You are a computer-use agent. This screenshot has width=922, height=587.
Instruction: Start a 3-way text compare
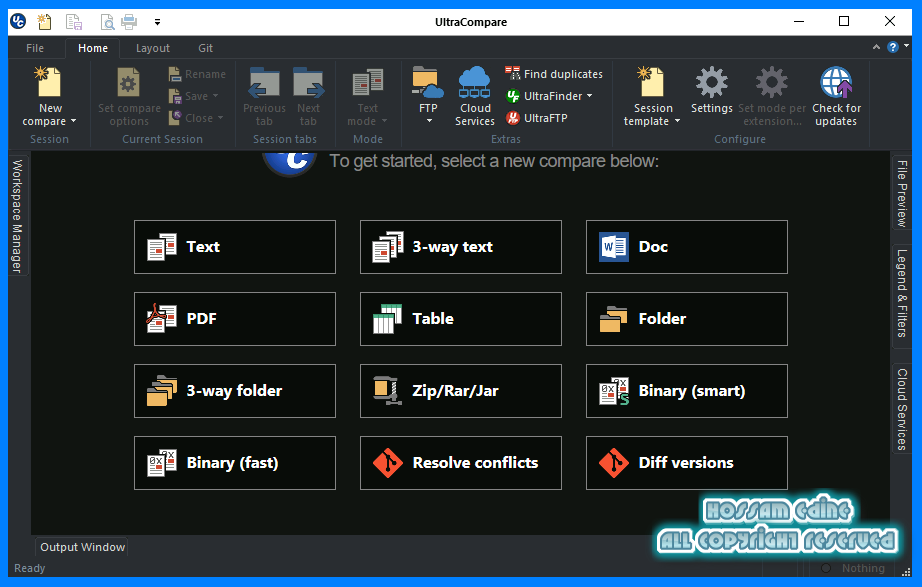click(x=460, y=247)
